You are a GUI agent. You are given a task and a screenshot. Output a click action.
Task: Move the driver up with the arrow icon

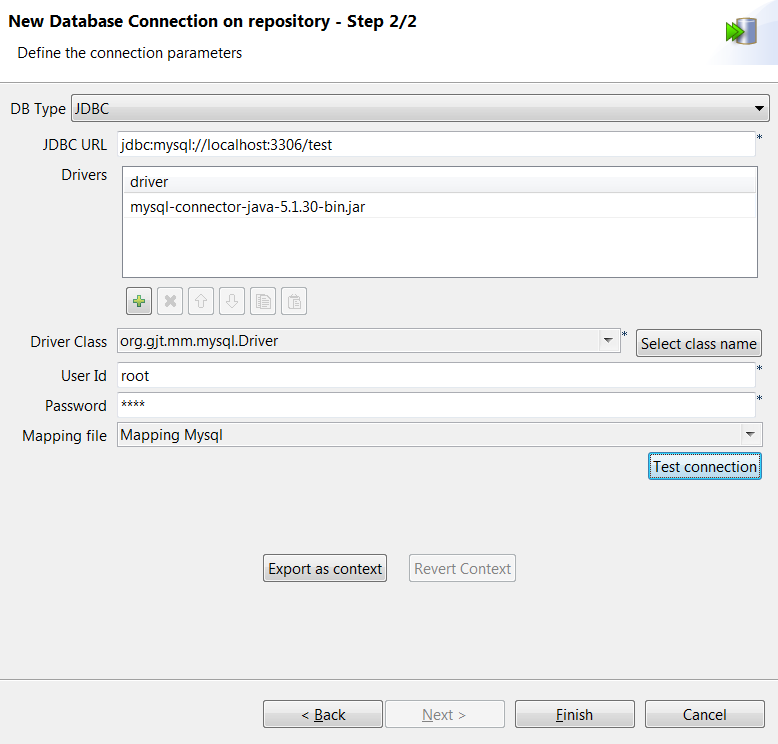pyautogui.click(x=201, y=301)
